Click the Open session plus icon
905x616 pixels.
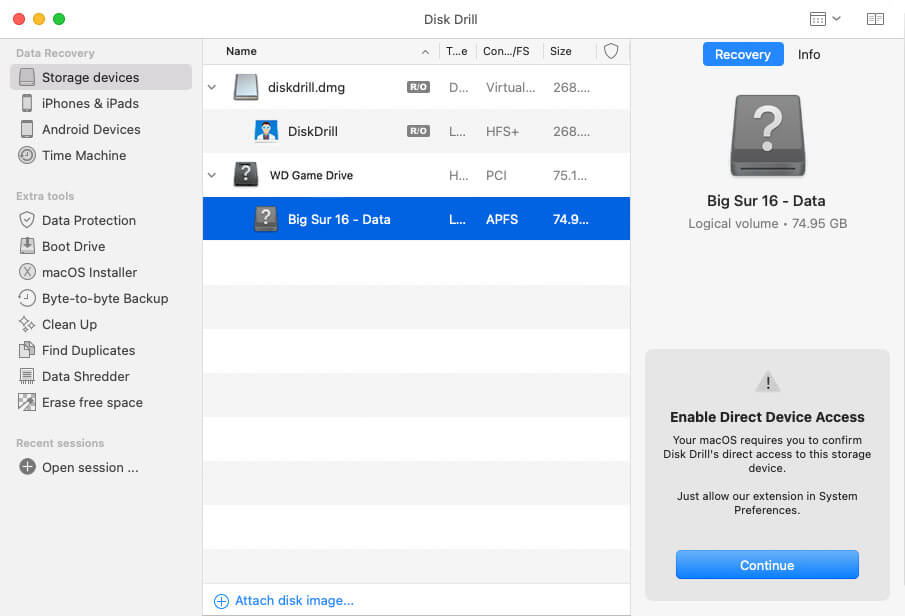point(27,466)
